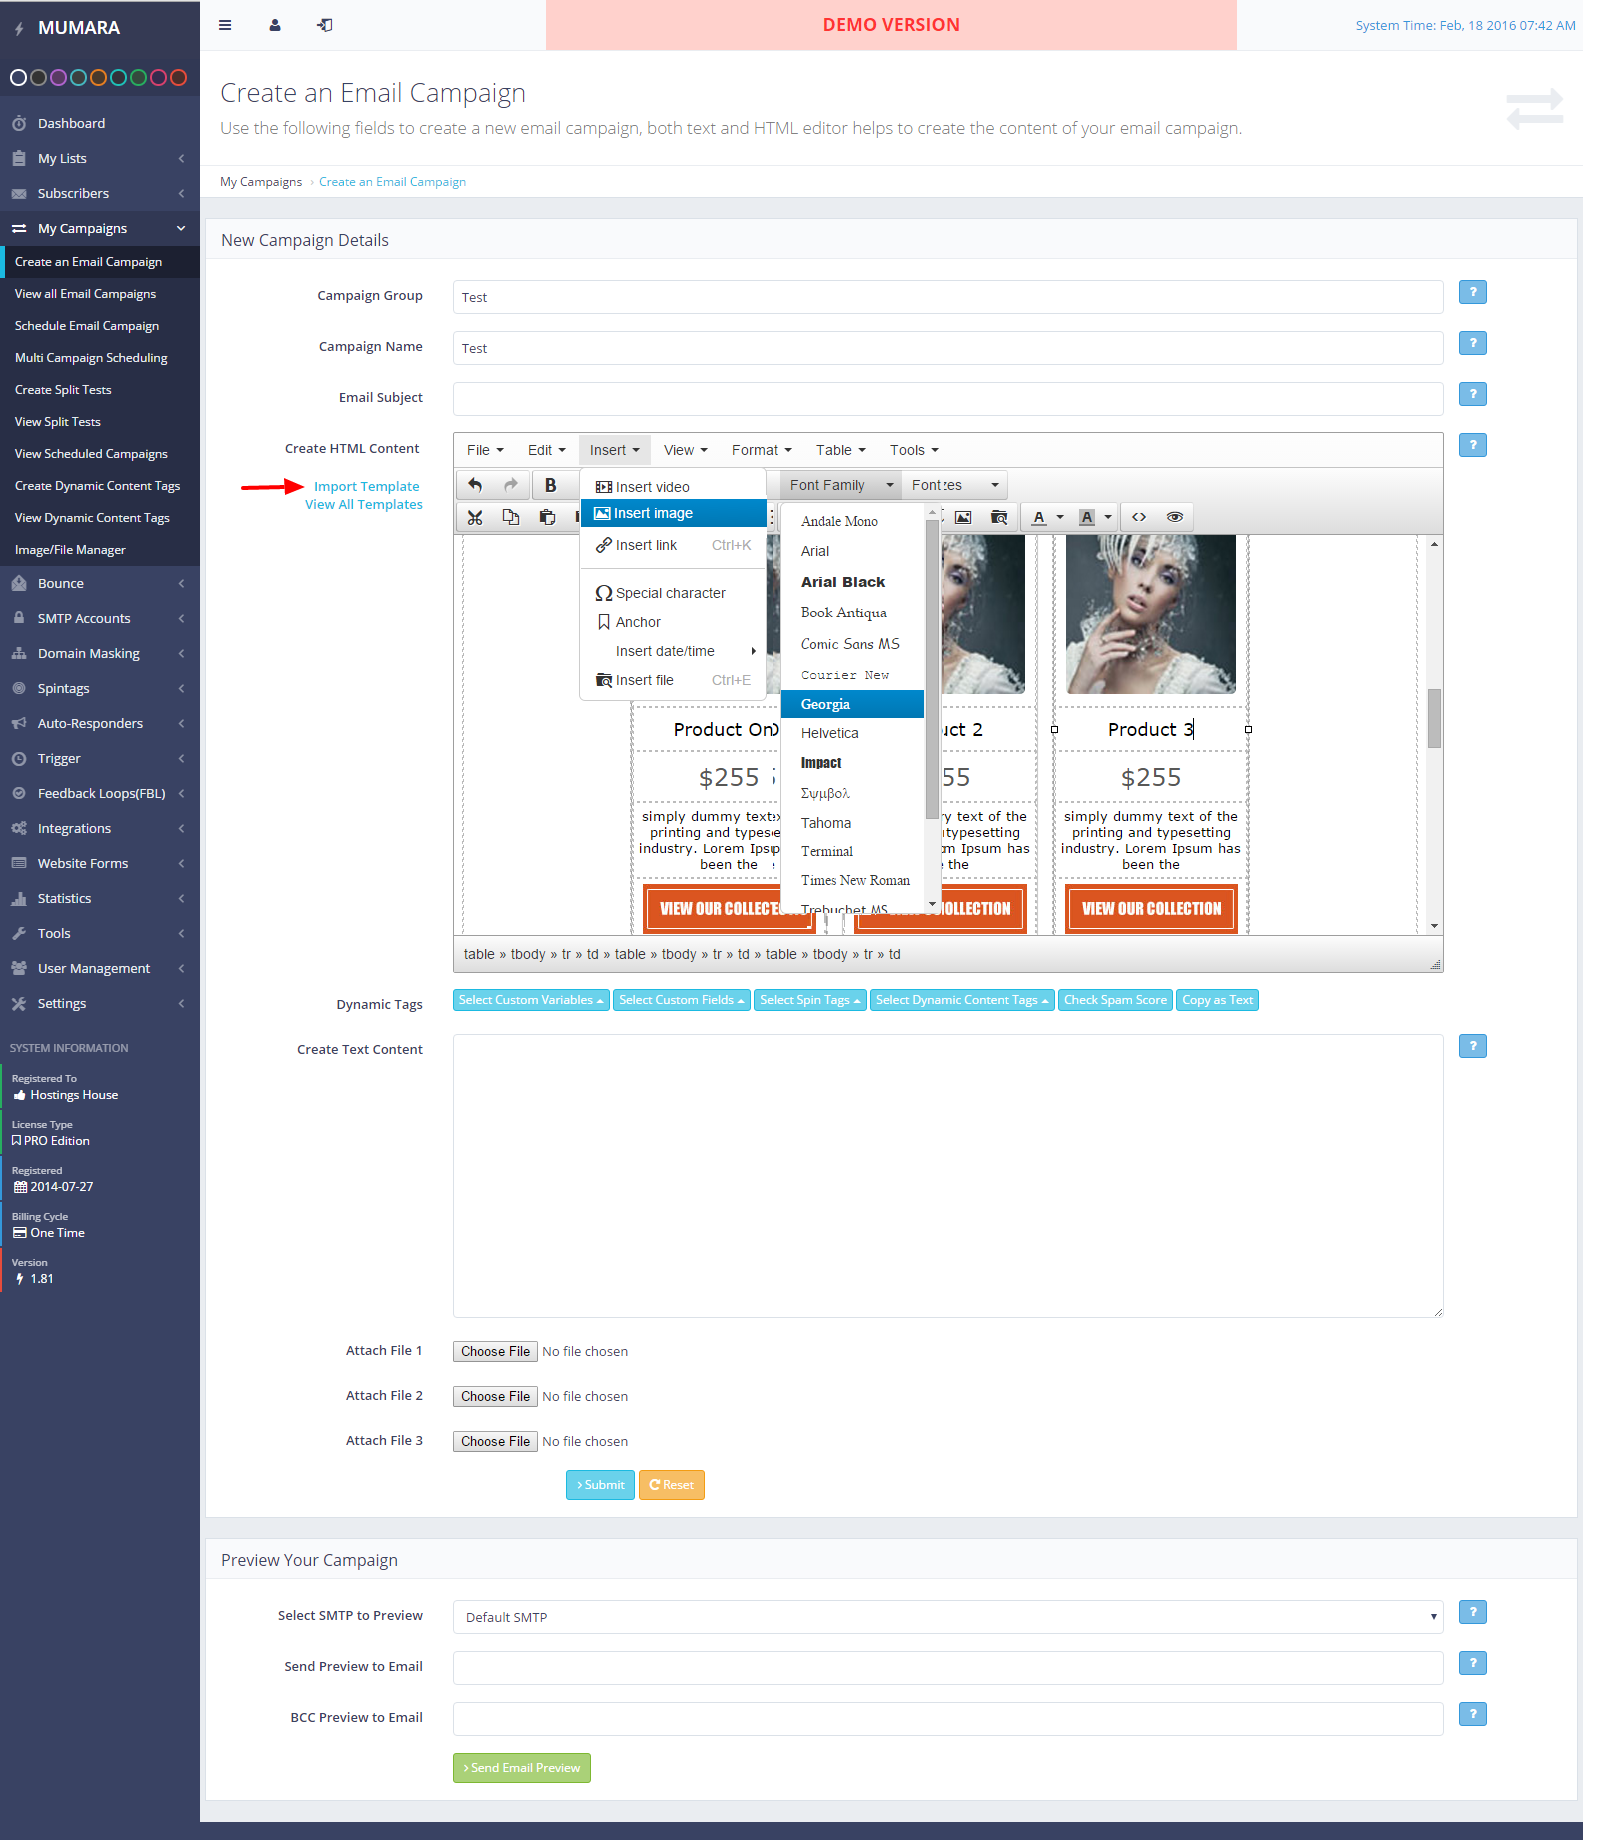Viewport: 1600px width, 1840px height.
Task: Toggle the sidebar with the hamburger icon
Action: click(225, 25)
